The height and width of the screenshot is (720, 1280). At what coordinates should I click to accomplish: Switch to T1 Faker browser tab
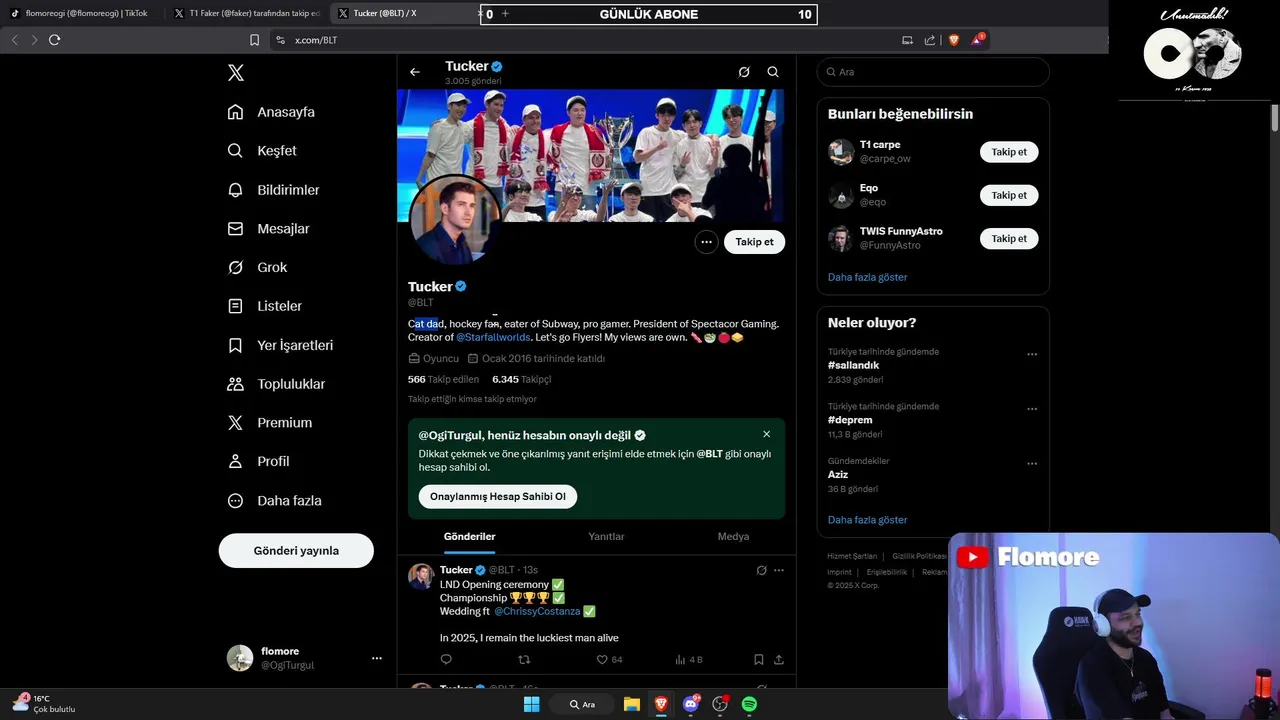tap(247, 14)
